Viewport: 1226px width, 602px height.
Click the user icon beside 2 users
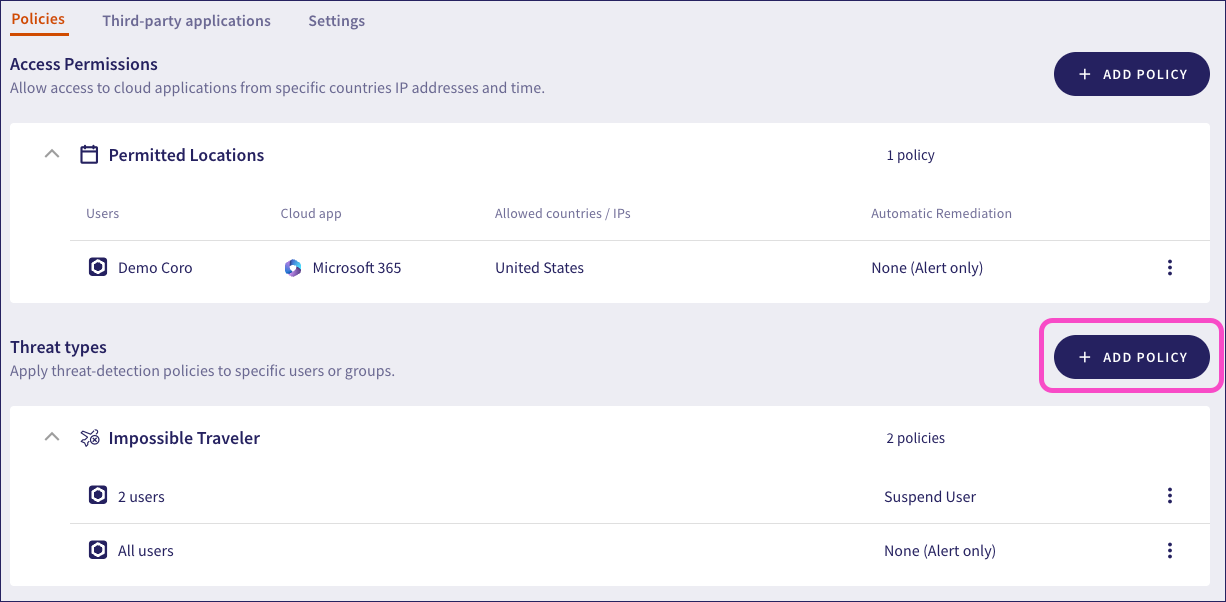pos(97,495)
